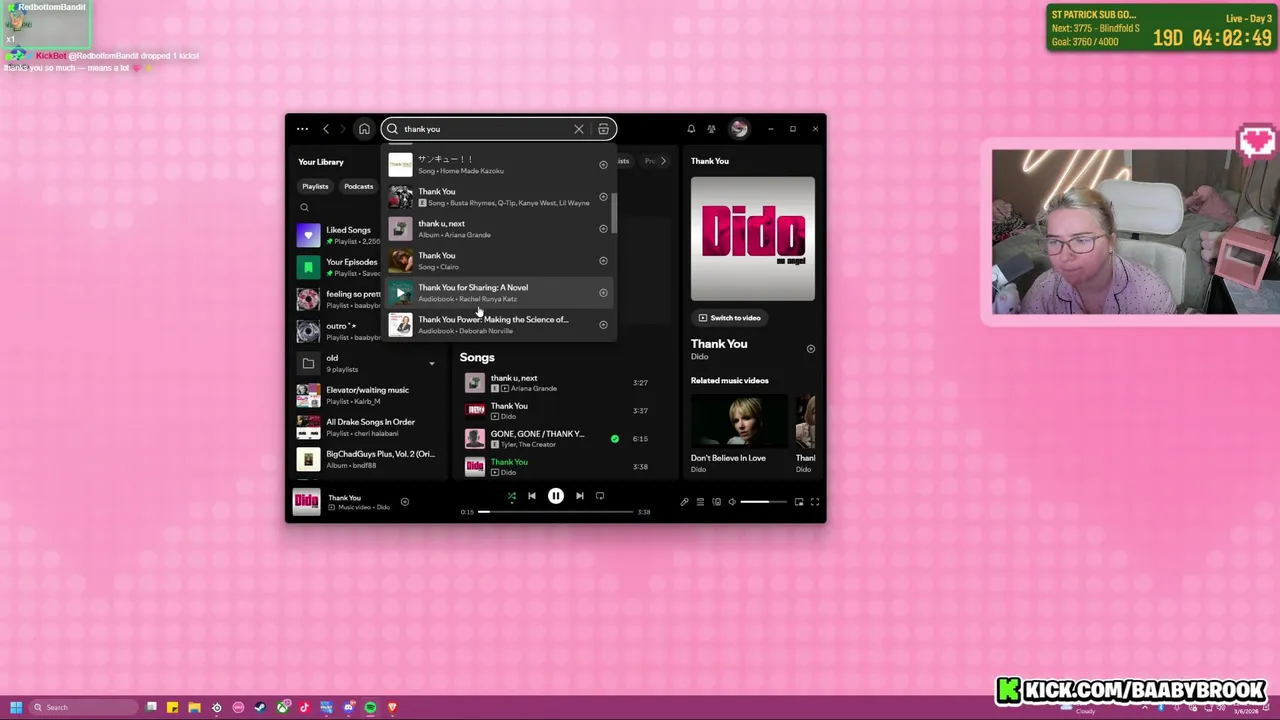1280x720 pixels.
Task: Toggle shuffle playback
Action: tap(511, 496)
